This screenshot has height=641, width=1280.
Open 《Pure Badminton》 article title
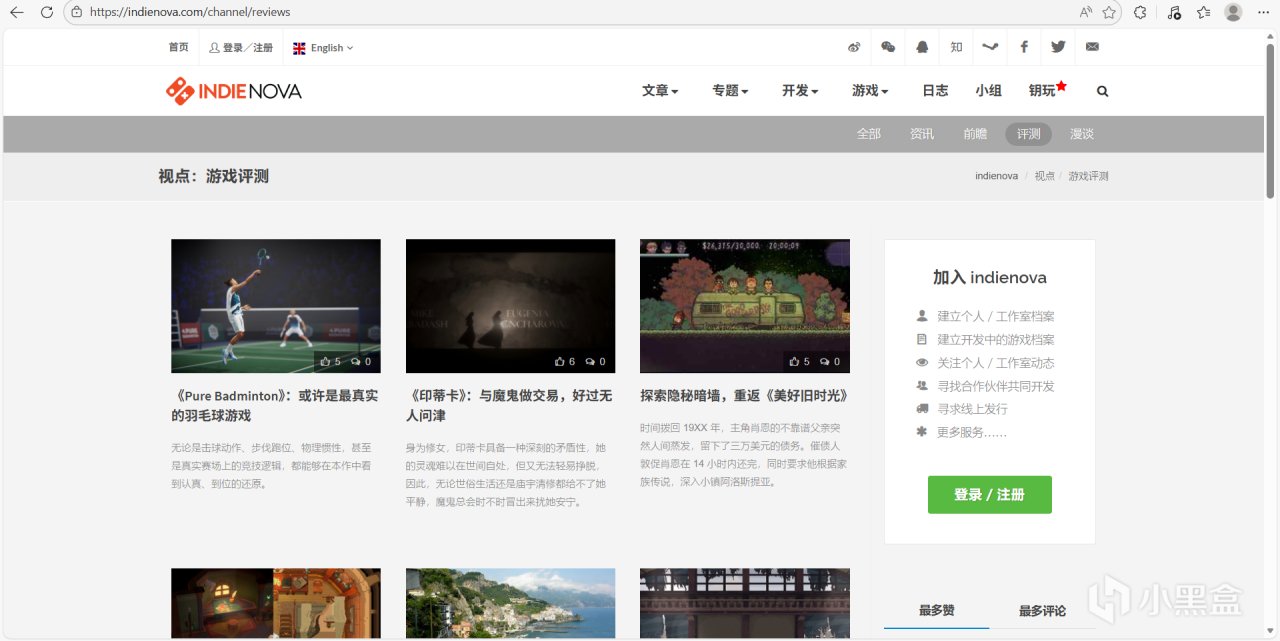coord(275,405)
